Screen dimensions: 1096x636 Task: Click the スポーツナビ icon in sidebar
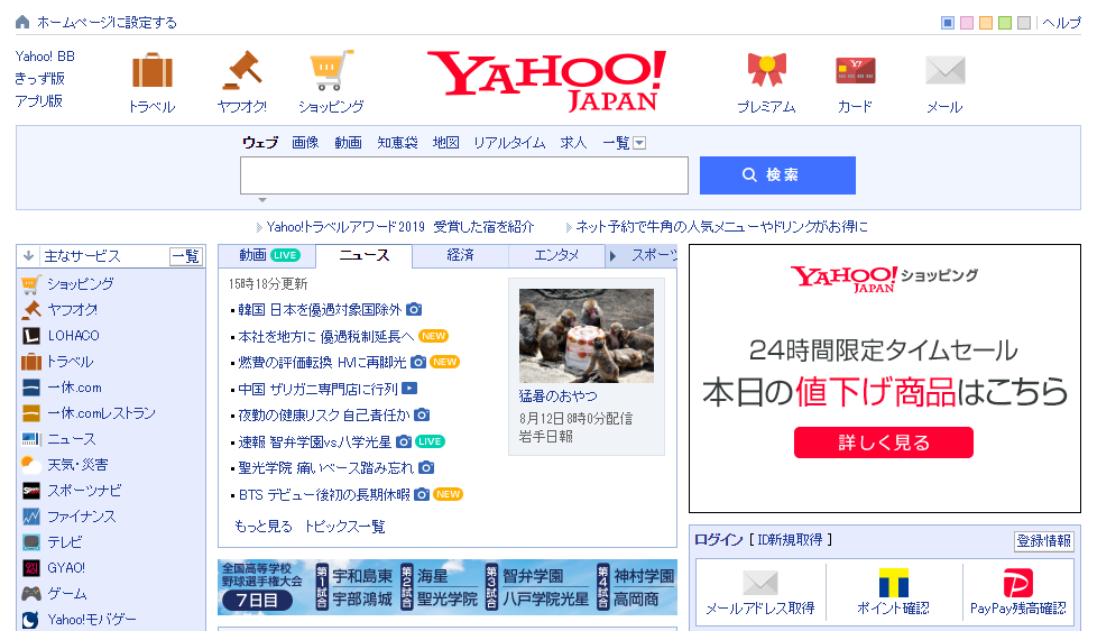(x=31, y=491)
